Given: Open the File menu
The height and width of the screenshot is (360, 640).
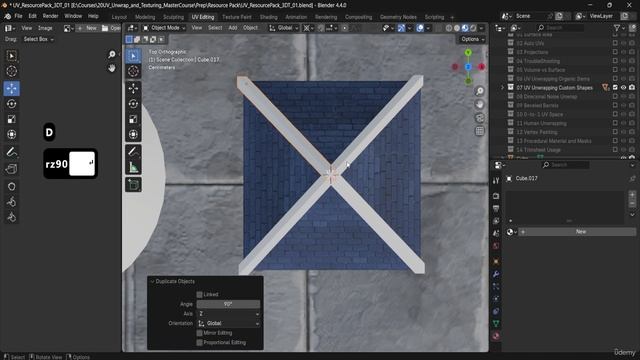Looking at the screenshot, I should [x=18, y=16].
